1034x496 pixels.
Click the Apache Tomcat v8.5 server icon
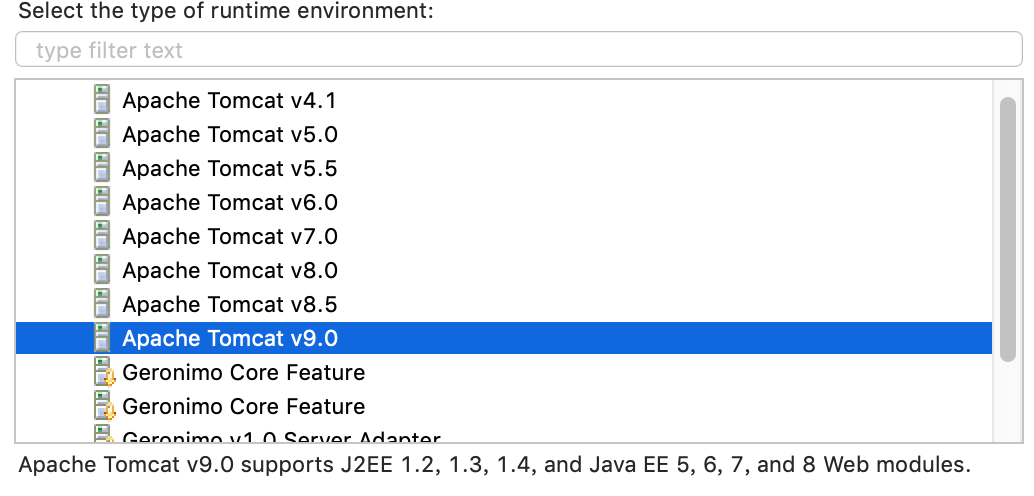[x=102, y=304]
